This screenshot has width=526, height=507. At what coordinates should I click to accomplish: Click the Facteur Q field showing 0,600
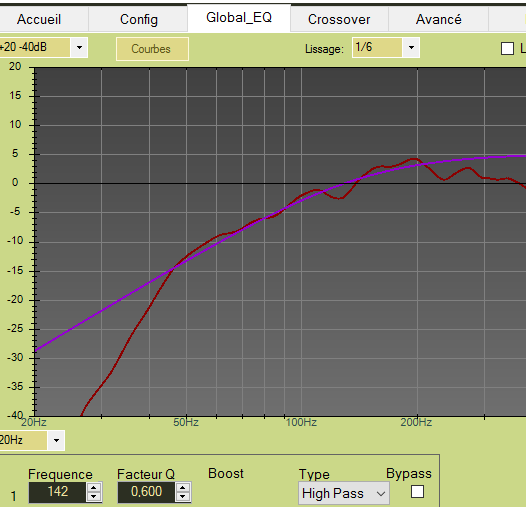146,492
